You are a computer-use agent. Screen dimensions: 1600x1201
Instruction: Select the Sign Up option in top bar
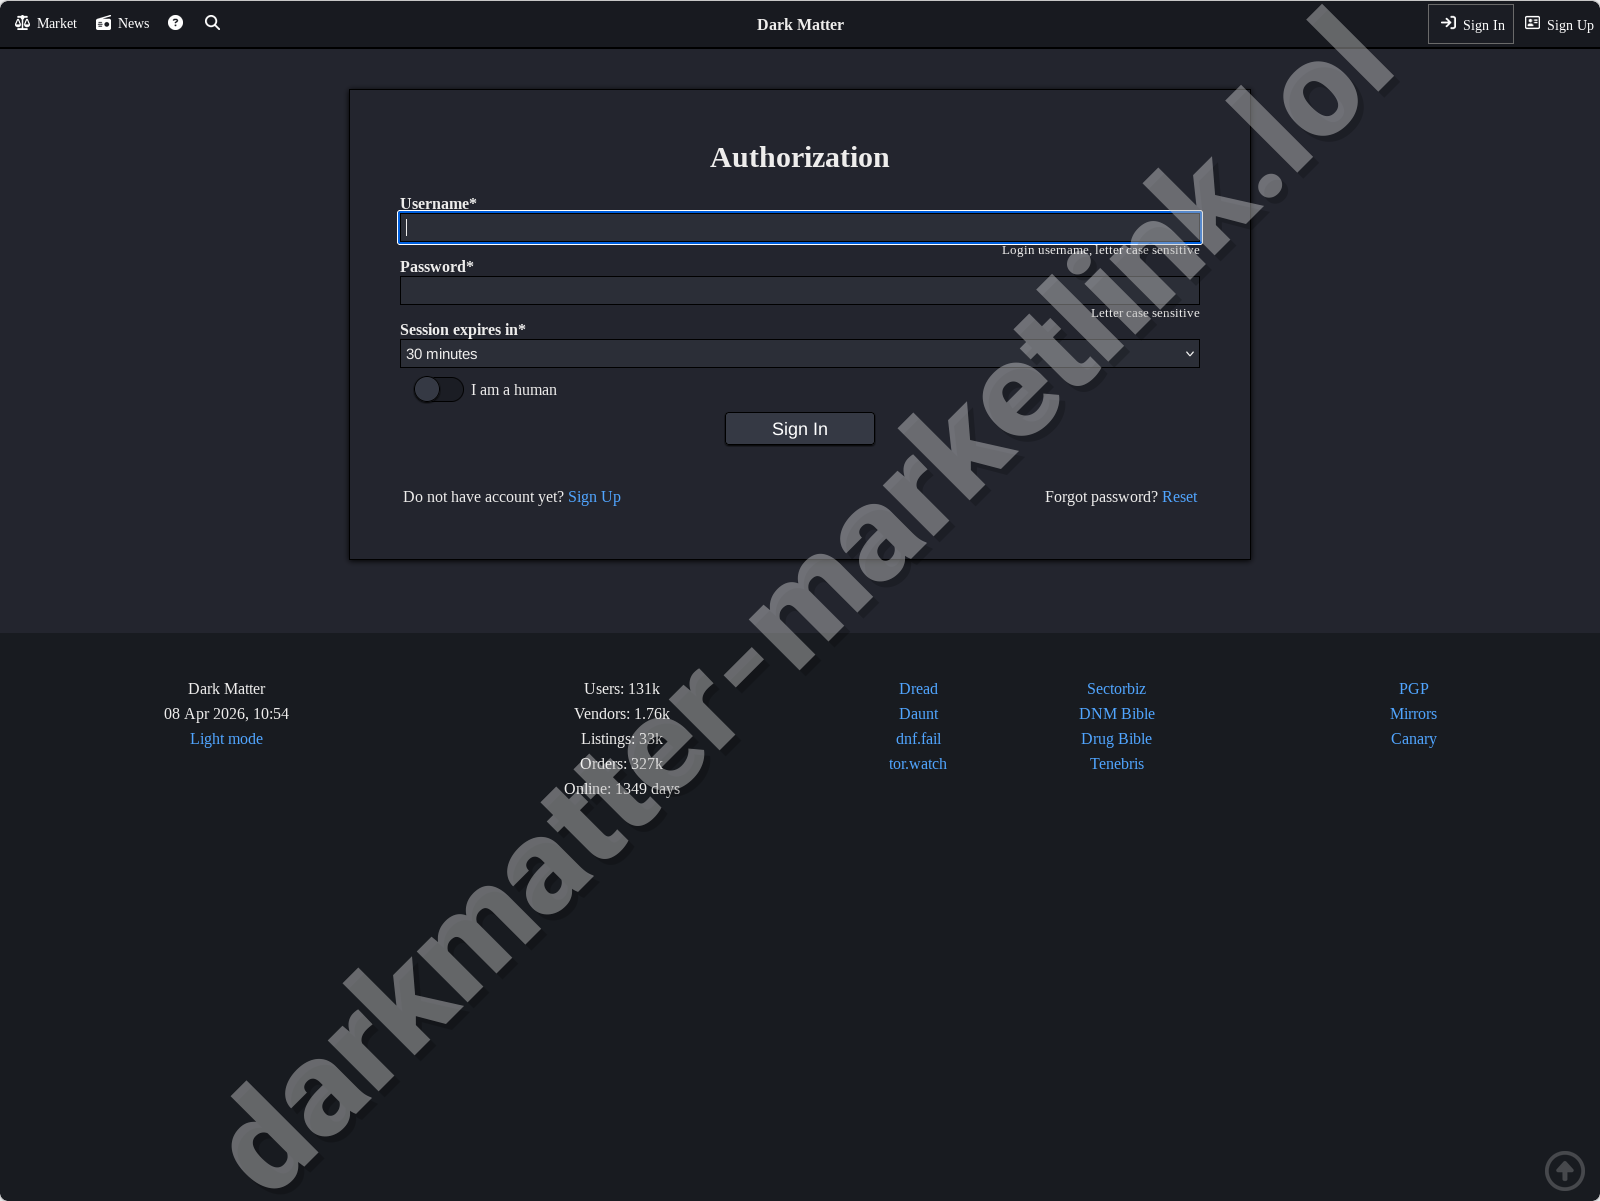(x=1558, y=24)
